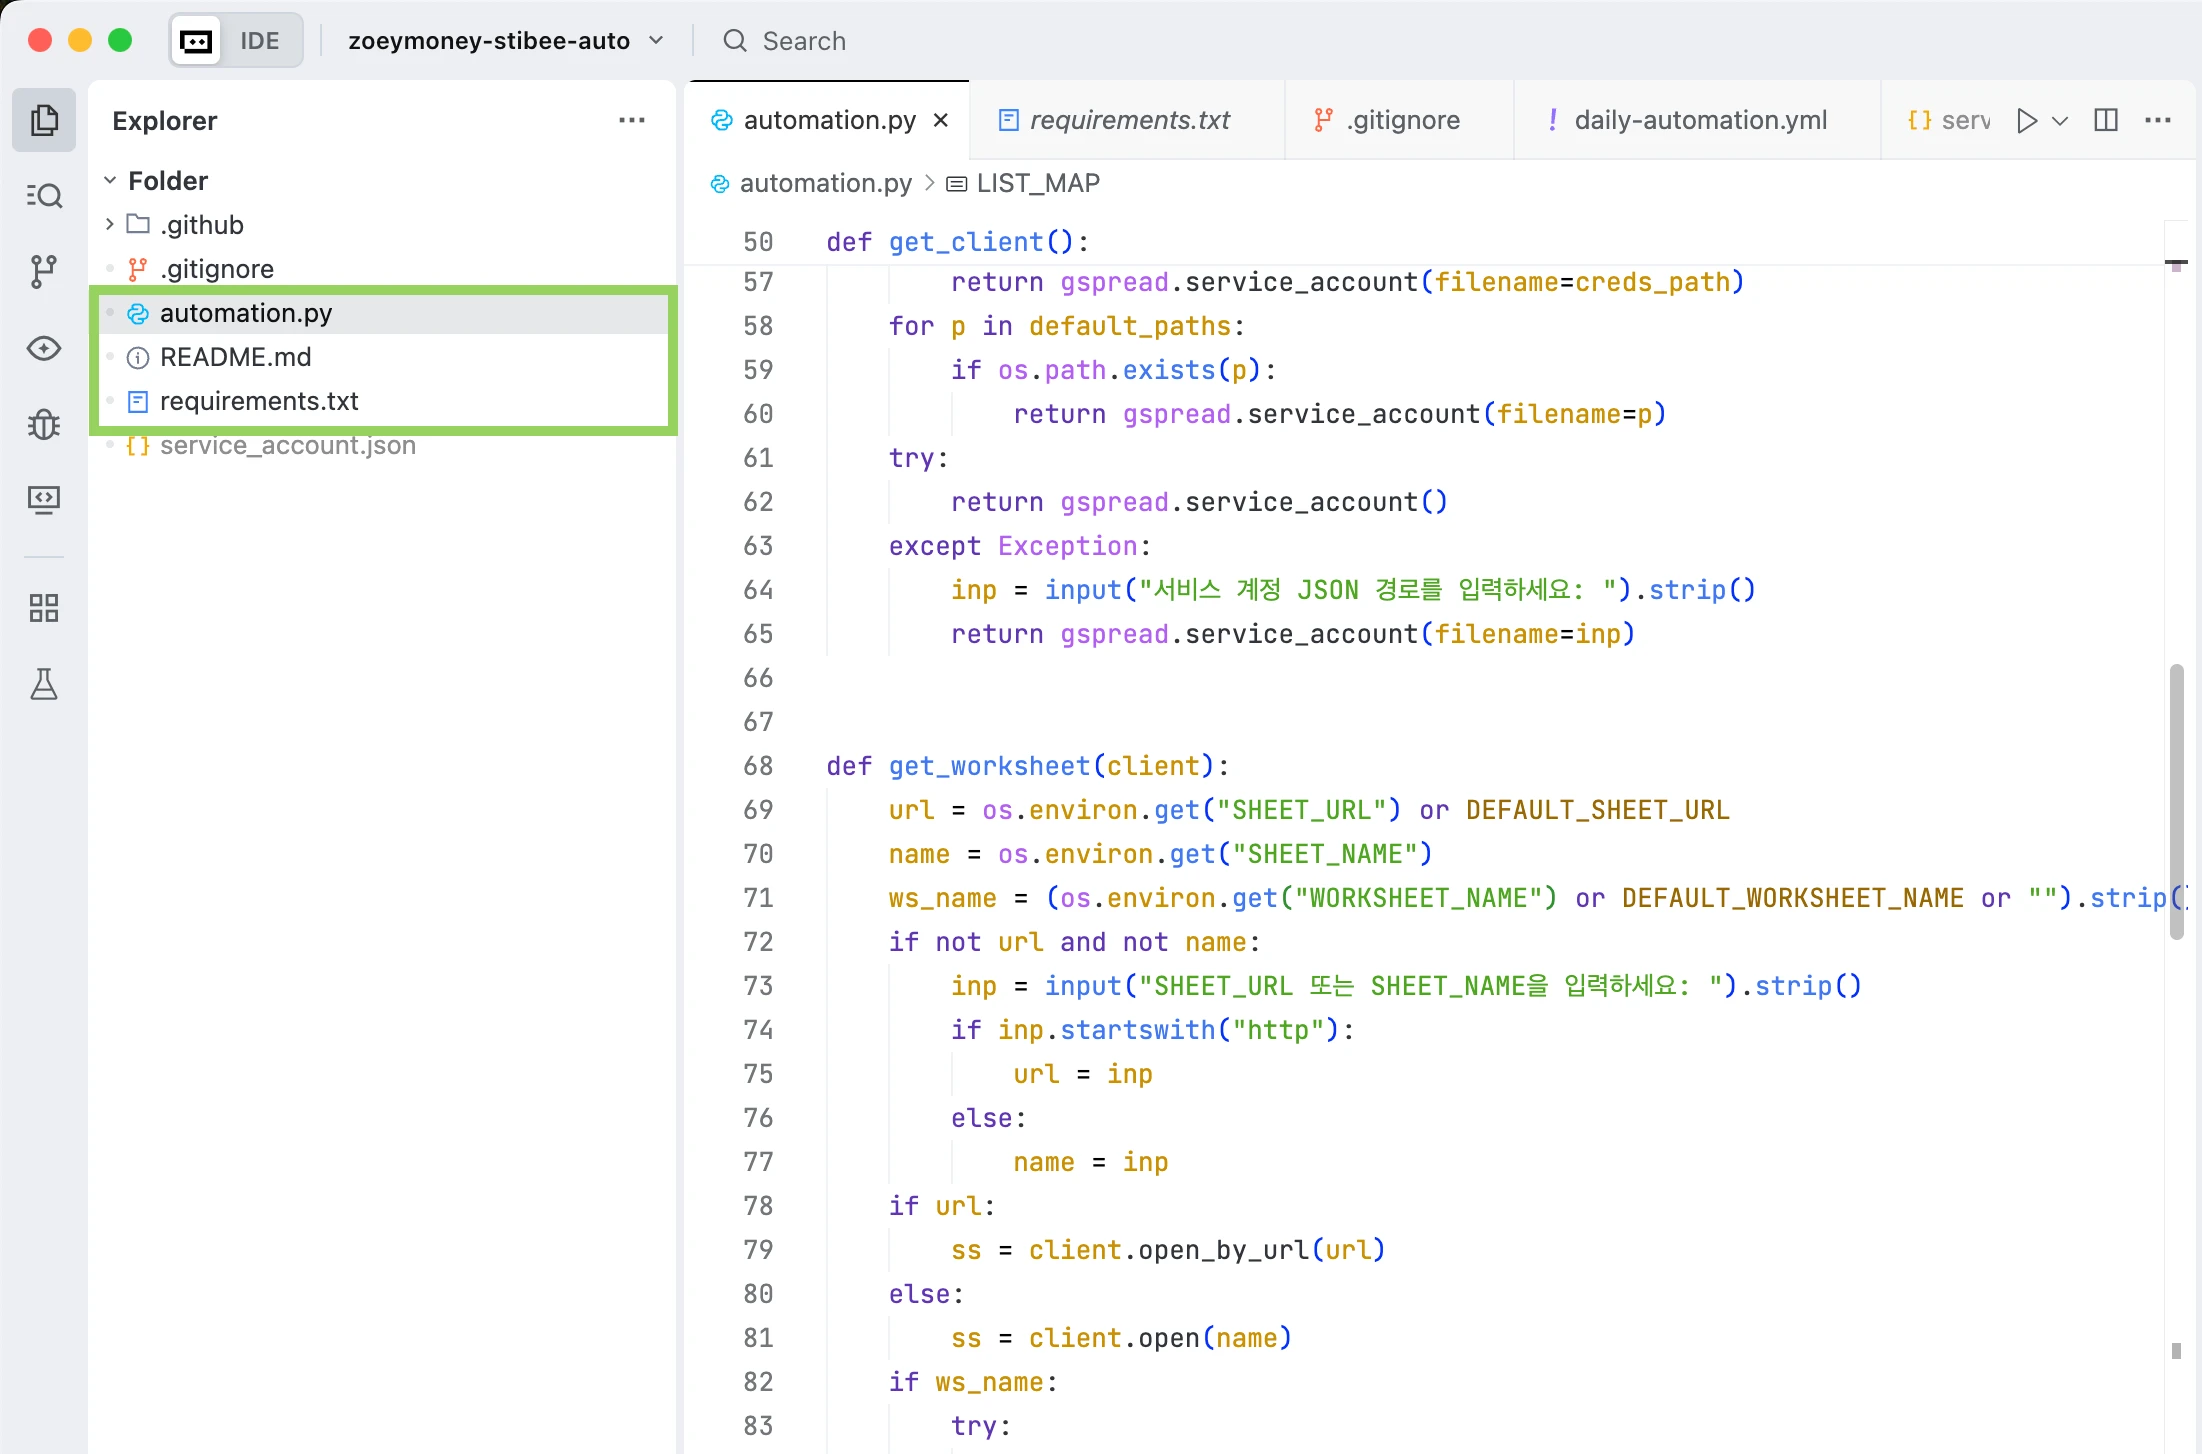The height and width of the screenshot is (1454, 2202).
Task: Open the remote desktop monitor icon
Action: [x=44, y=499]
